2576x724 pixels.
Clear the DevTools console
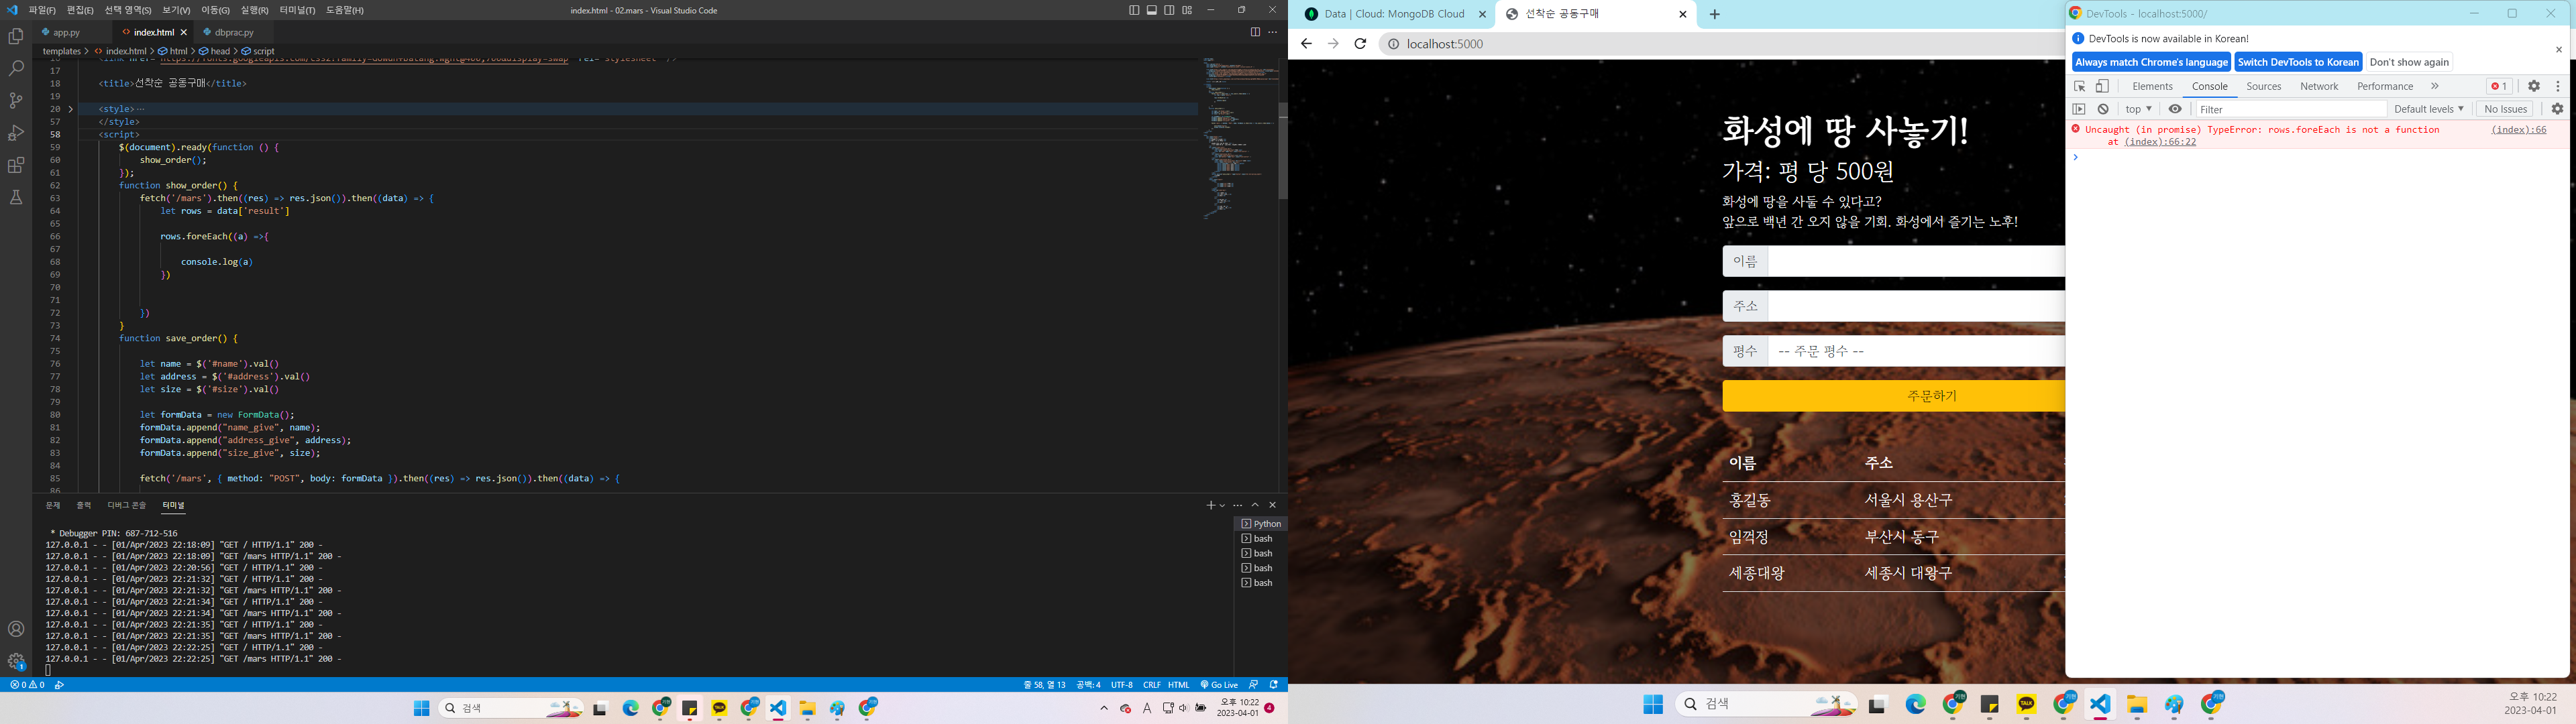coord(2103,109)
